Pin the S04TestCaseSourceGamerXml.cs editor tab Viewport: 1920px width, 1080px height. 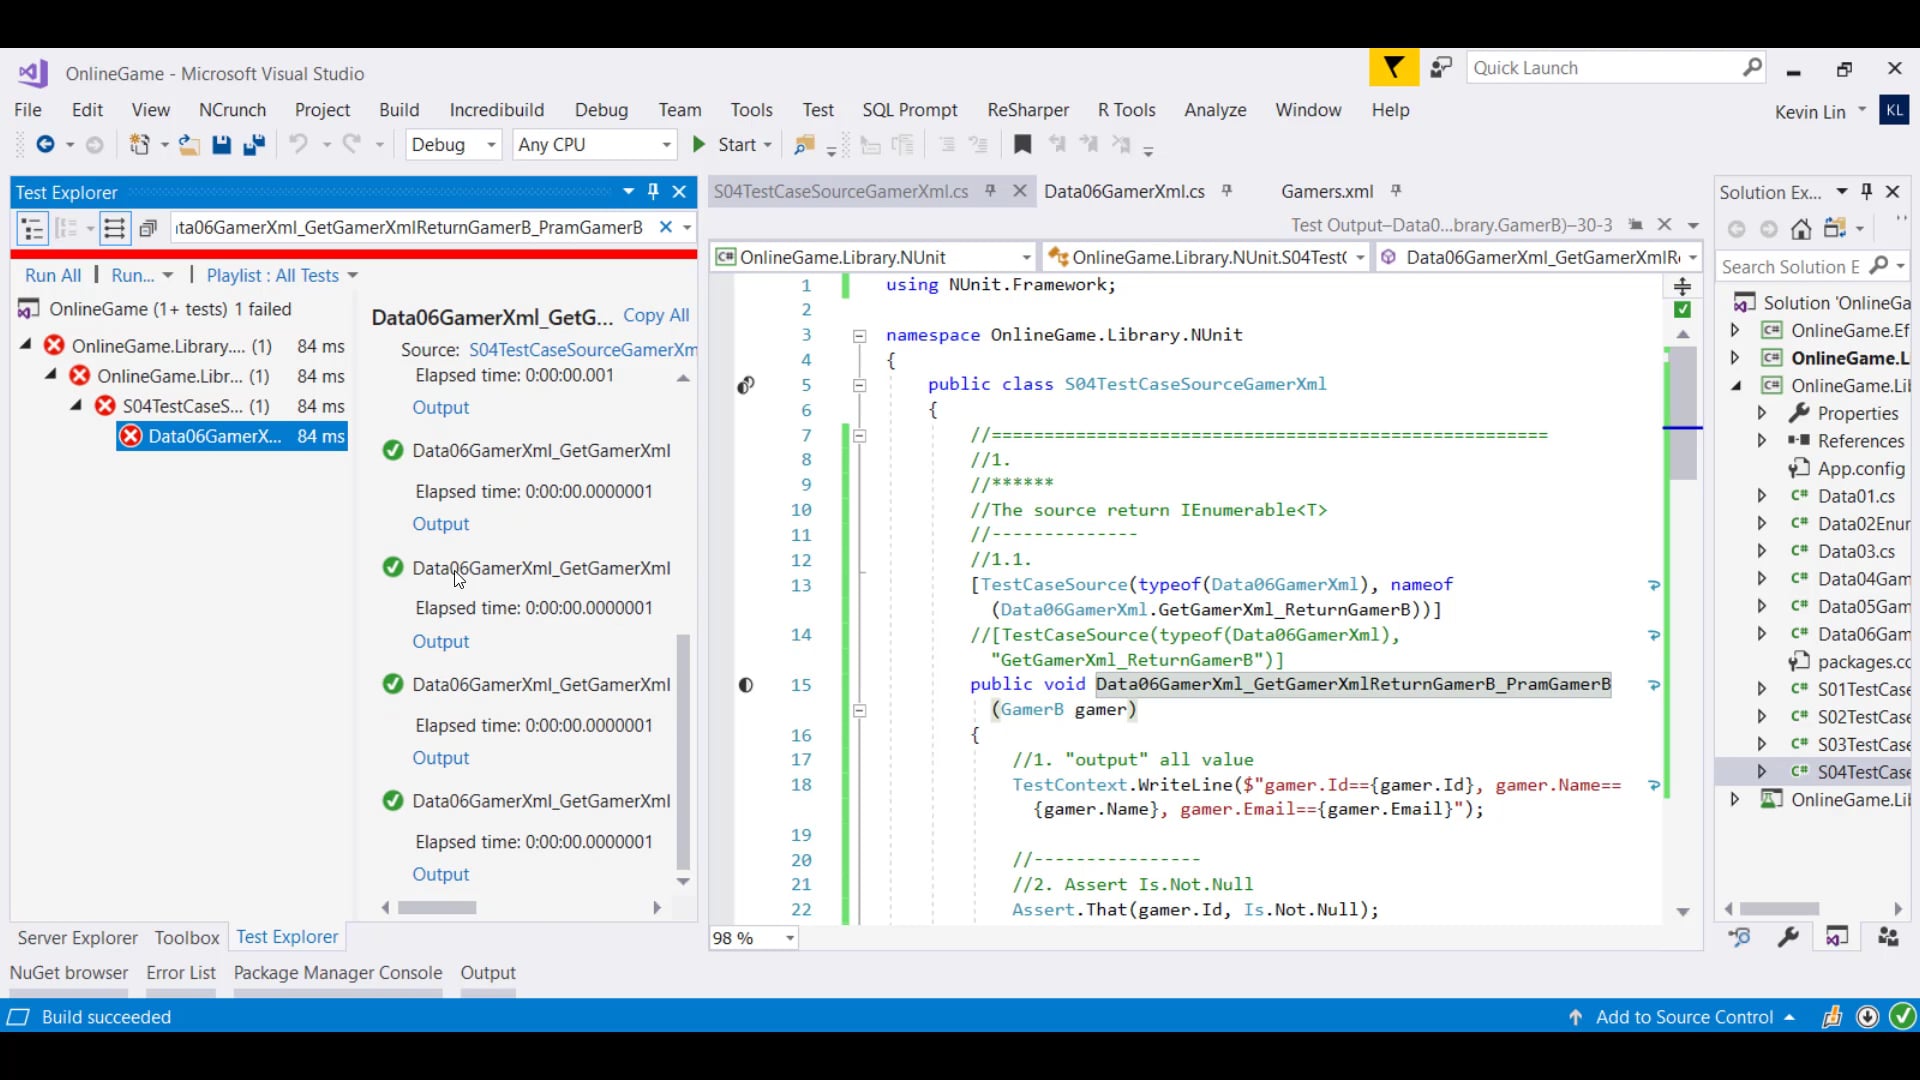click(989, 191)
